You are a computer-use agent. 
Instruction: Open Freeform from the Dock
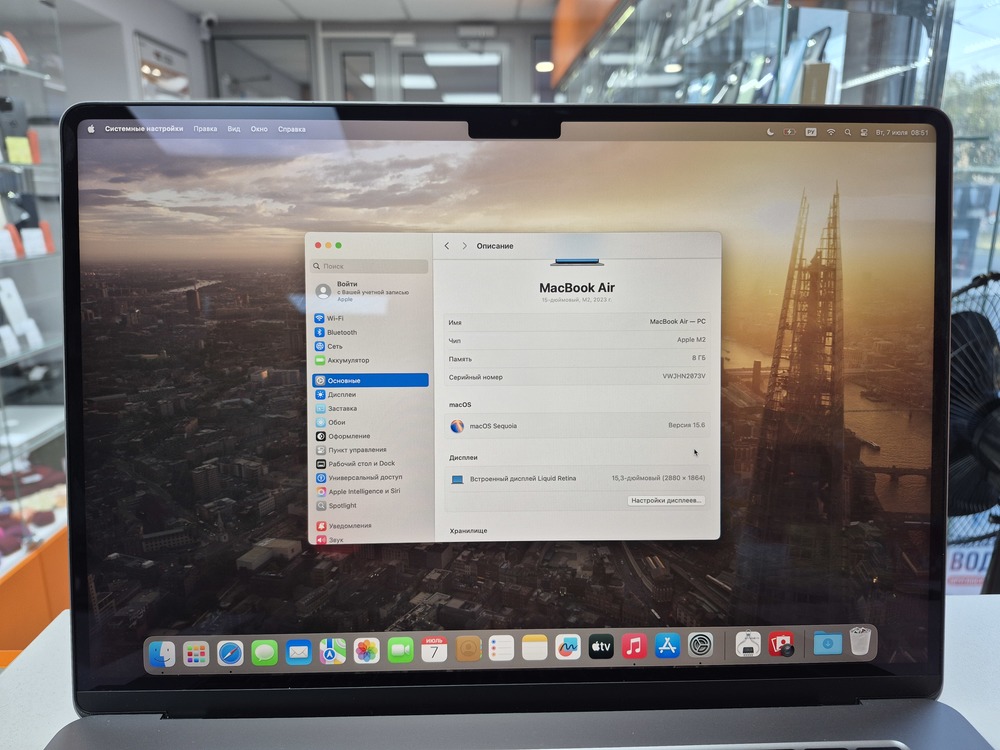click(568, 647)
